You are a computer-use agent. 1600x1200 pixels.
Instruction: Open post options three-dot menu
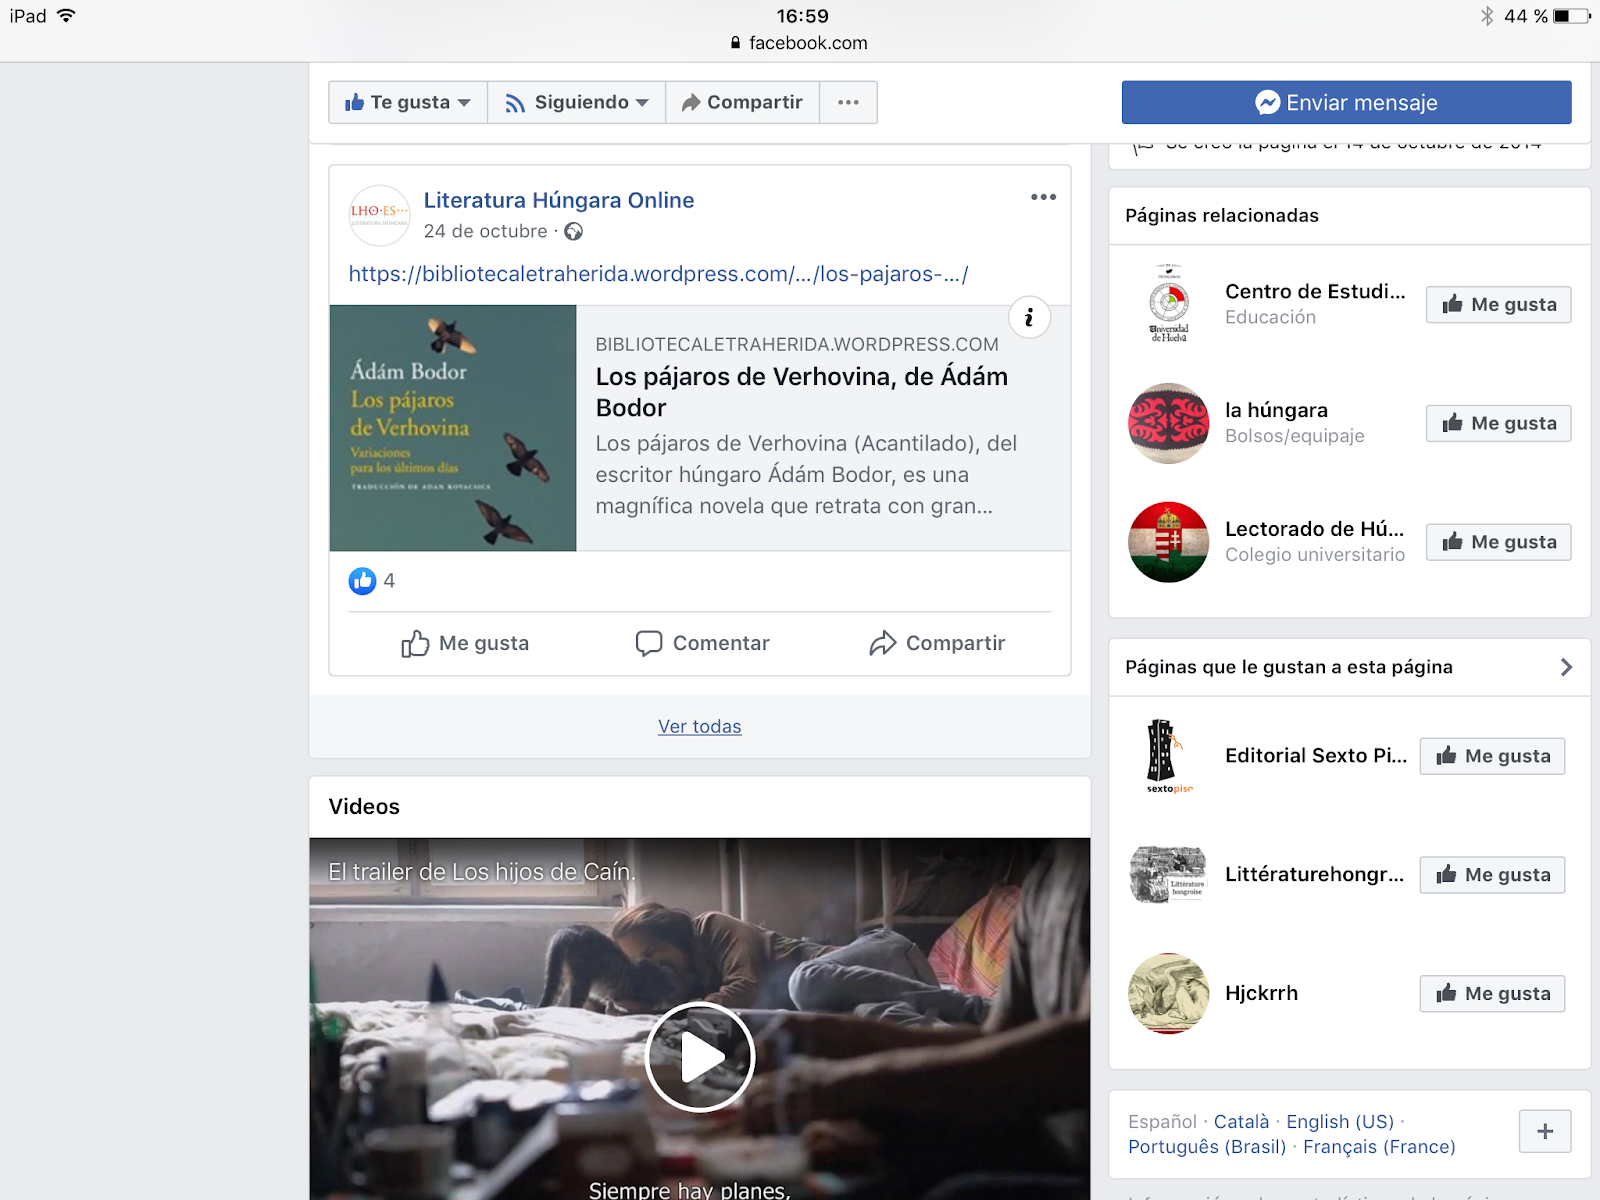(x=1043, y=197)
